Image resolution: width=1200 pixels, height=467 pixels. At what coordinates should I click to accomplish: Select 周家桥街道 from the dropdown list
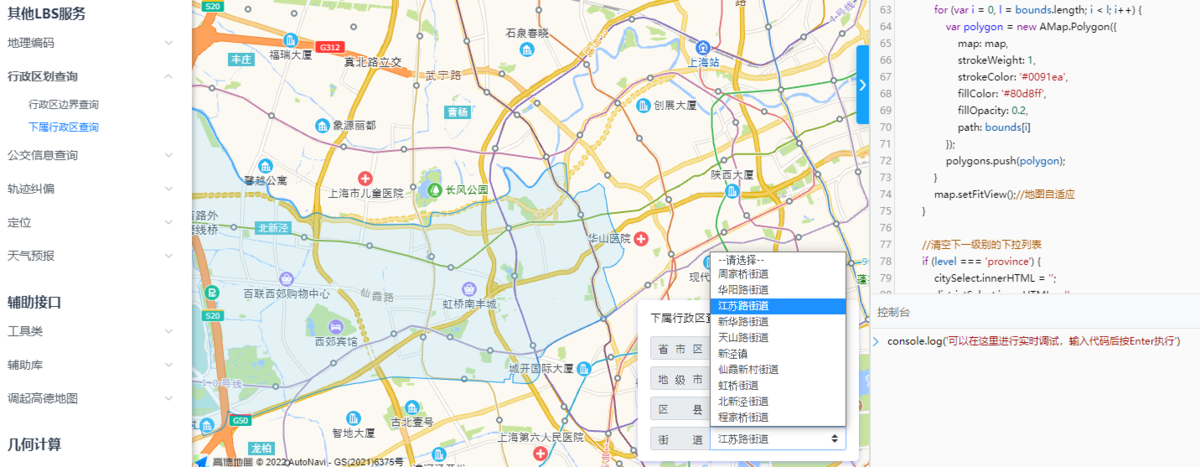pos(779,274)
